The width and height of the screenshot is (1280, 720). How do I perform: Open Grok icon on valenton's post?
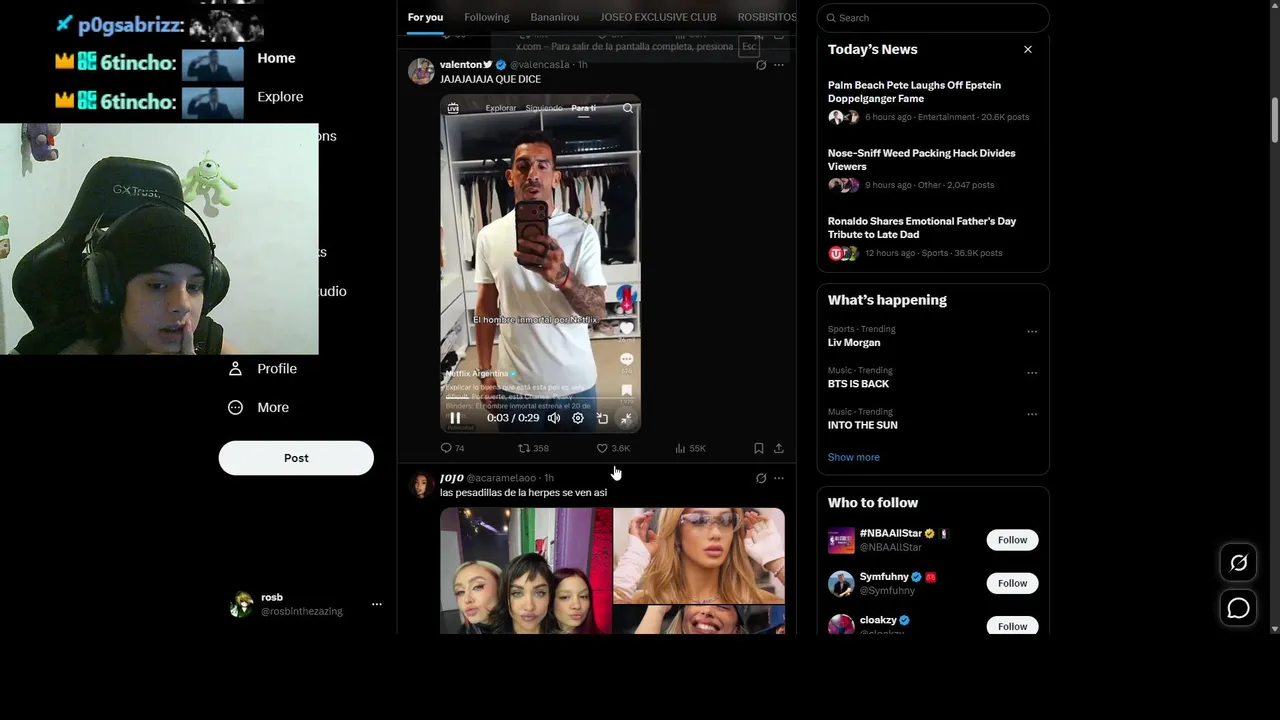pyautogui.click(x=761, y=65)
